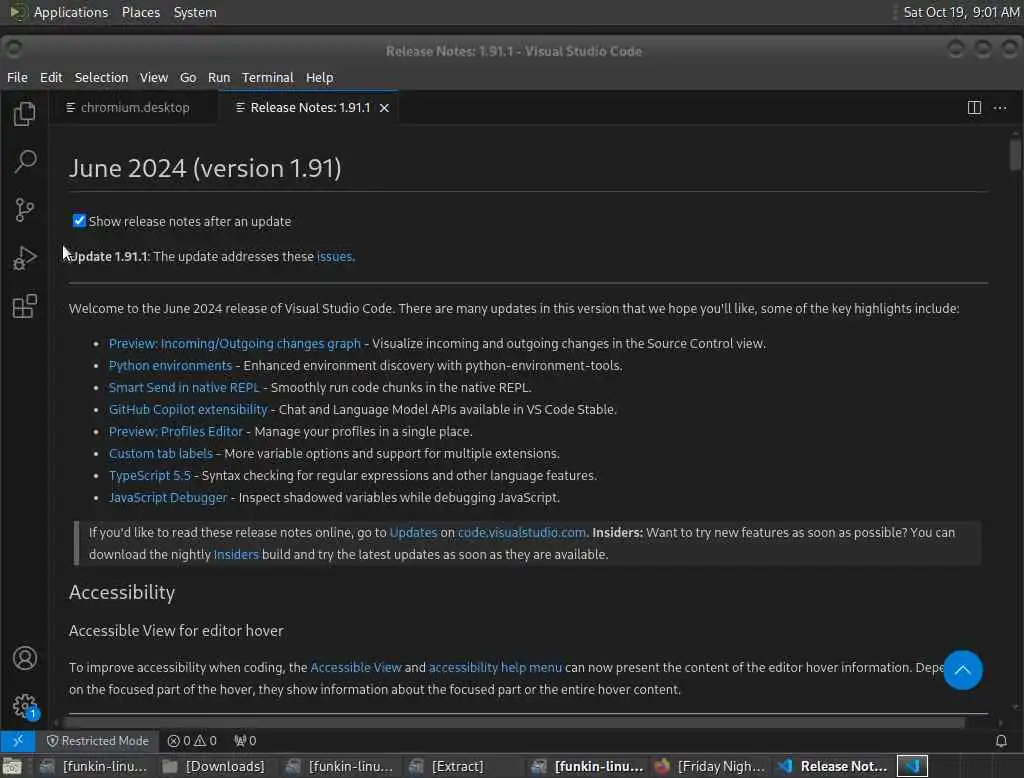The image size is (1024, 778).
Task: Switch to the Downloads taskbar window
Action: 214,766
